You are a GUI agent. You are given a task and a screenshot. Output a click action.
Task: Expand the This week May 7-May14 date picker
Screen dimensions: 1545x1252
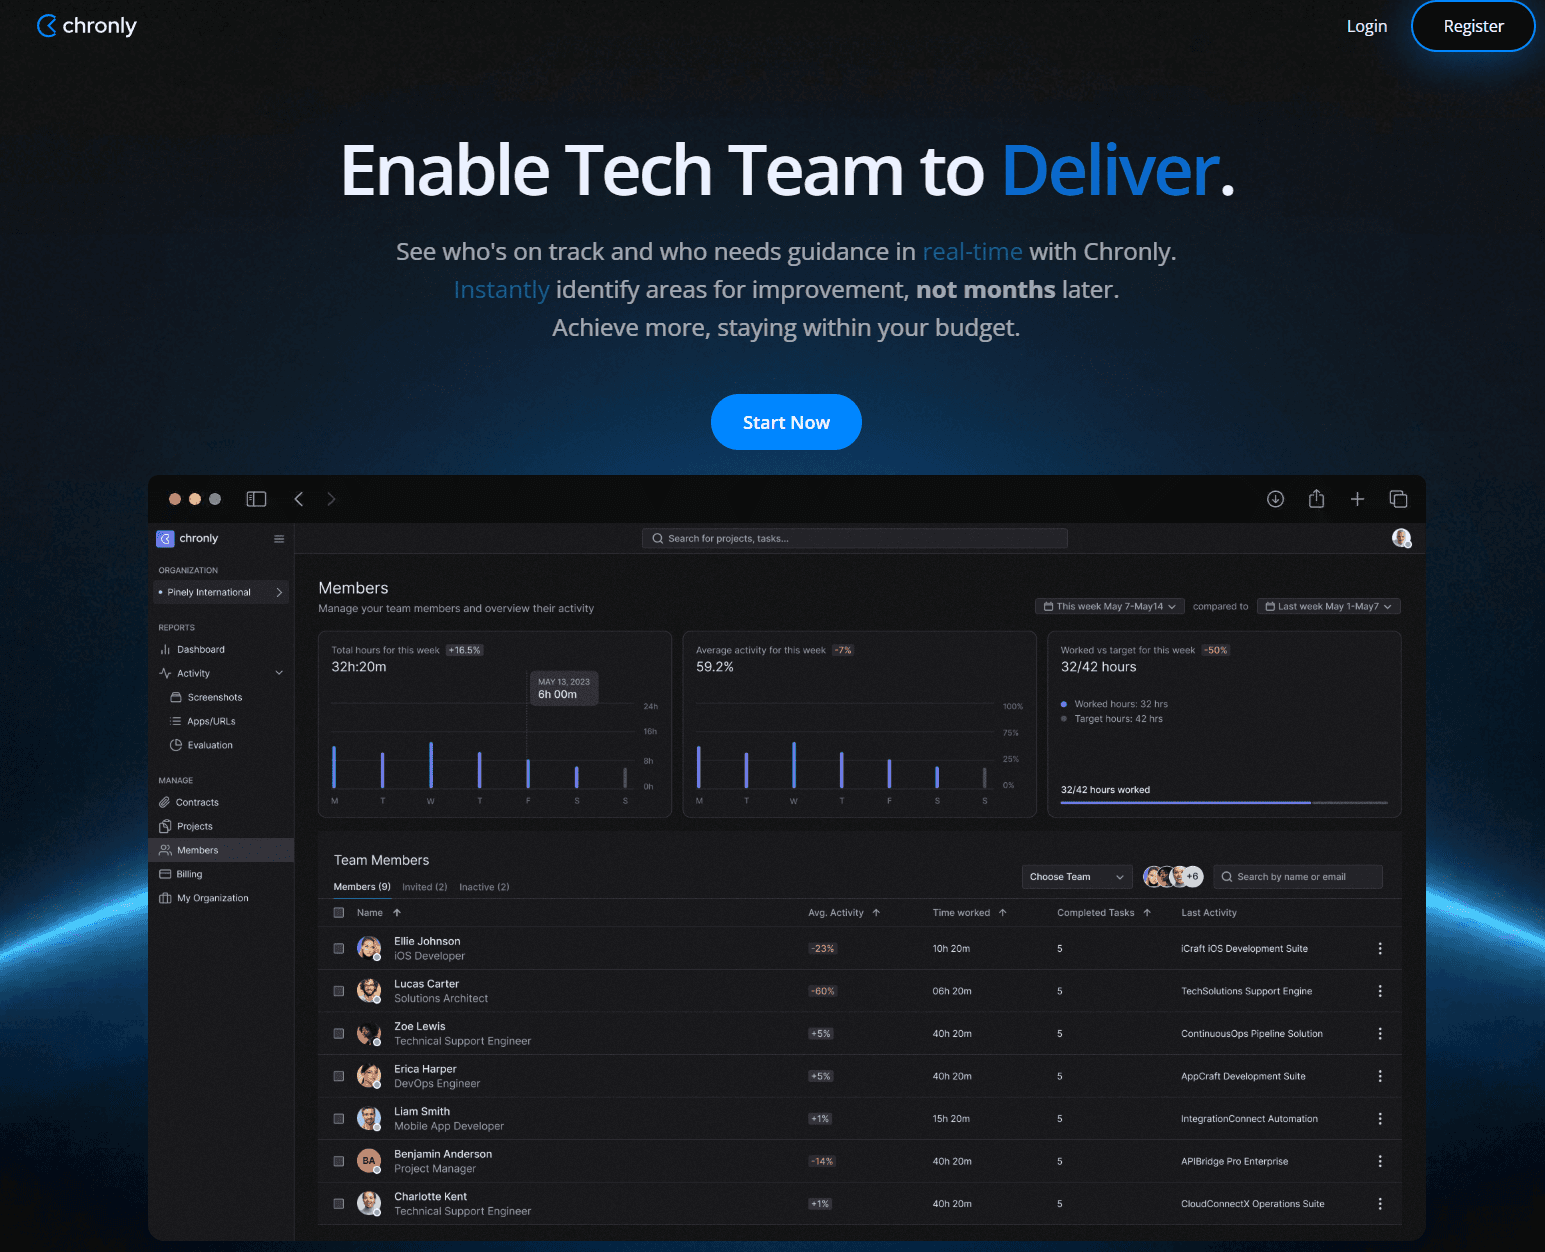pos(1109,606)
